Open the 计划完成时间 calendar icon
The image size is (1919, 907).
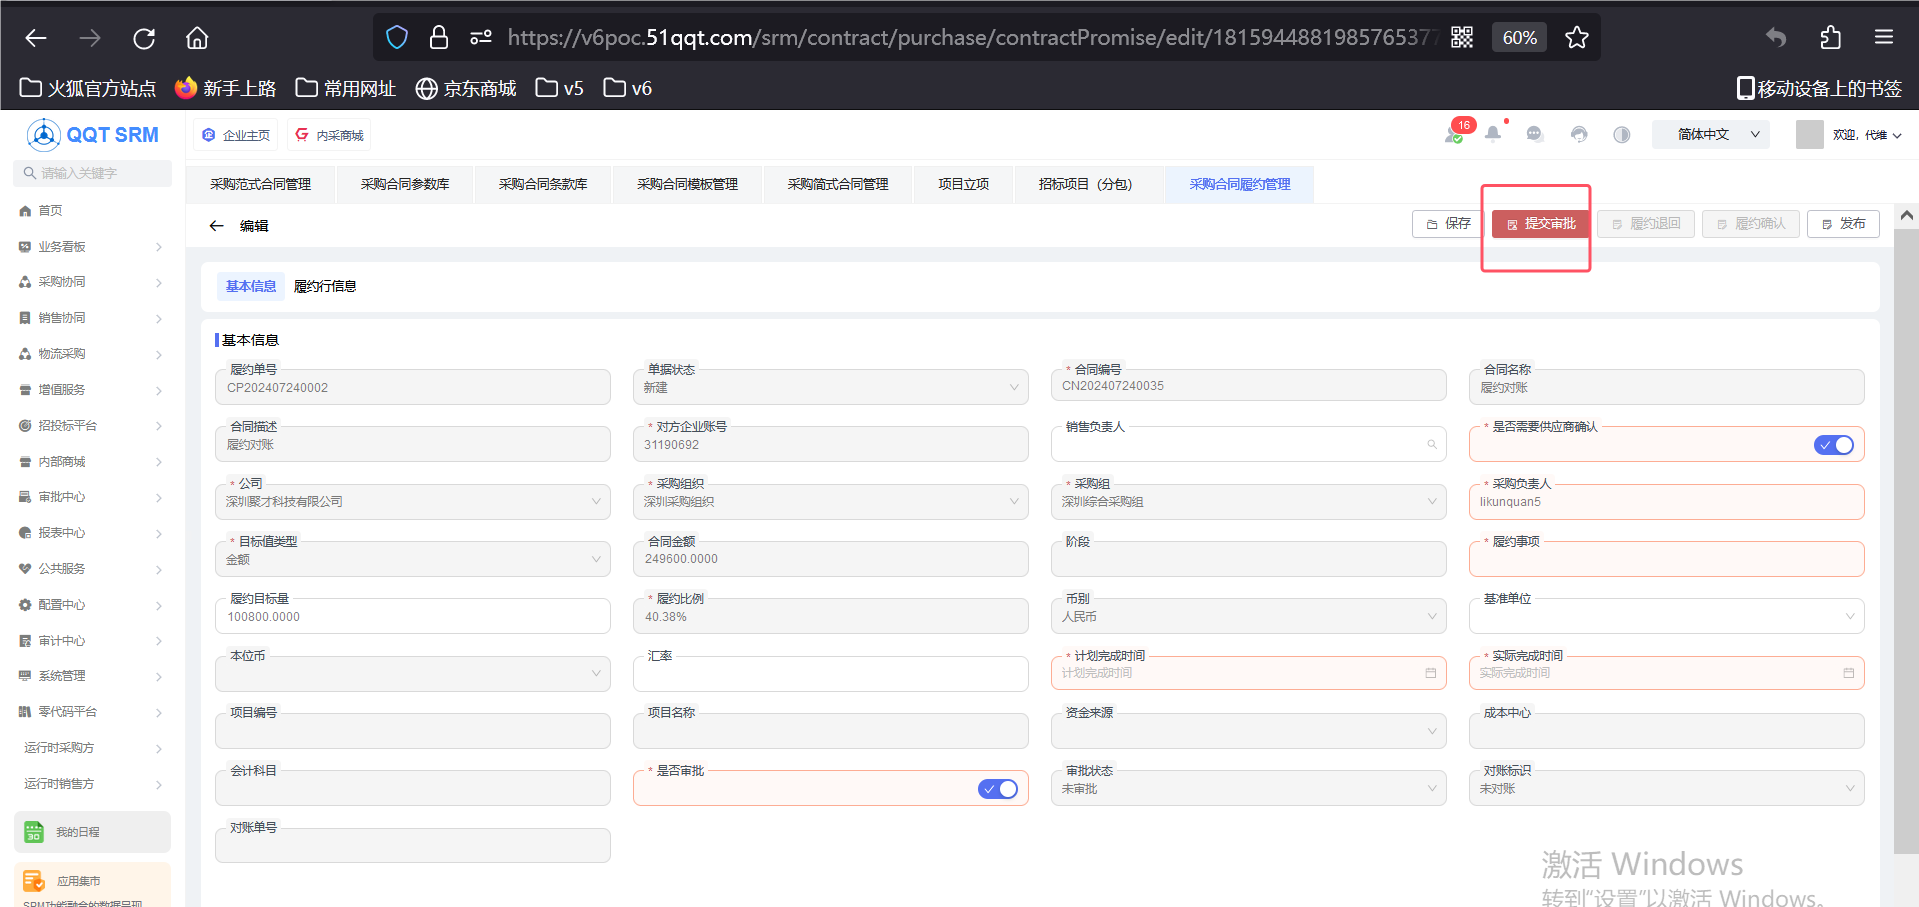(1431, 673)
